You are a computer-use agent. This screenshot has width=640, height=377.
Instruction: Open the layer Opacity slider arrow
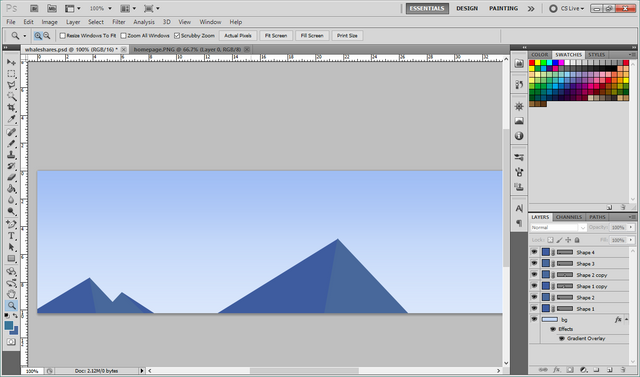click(631, 227)
